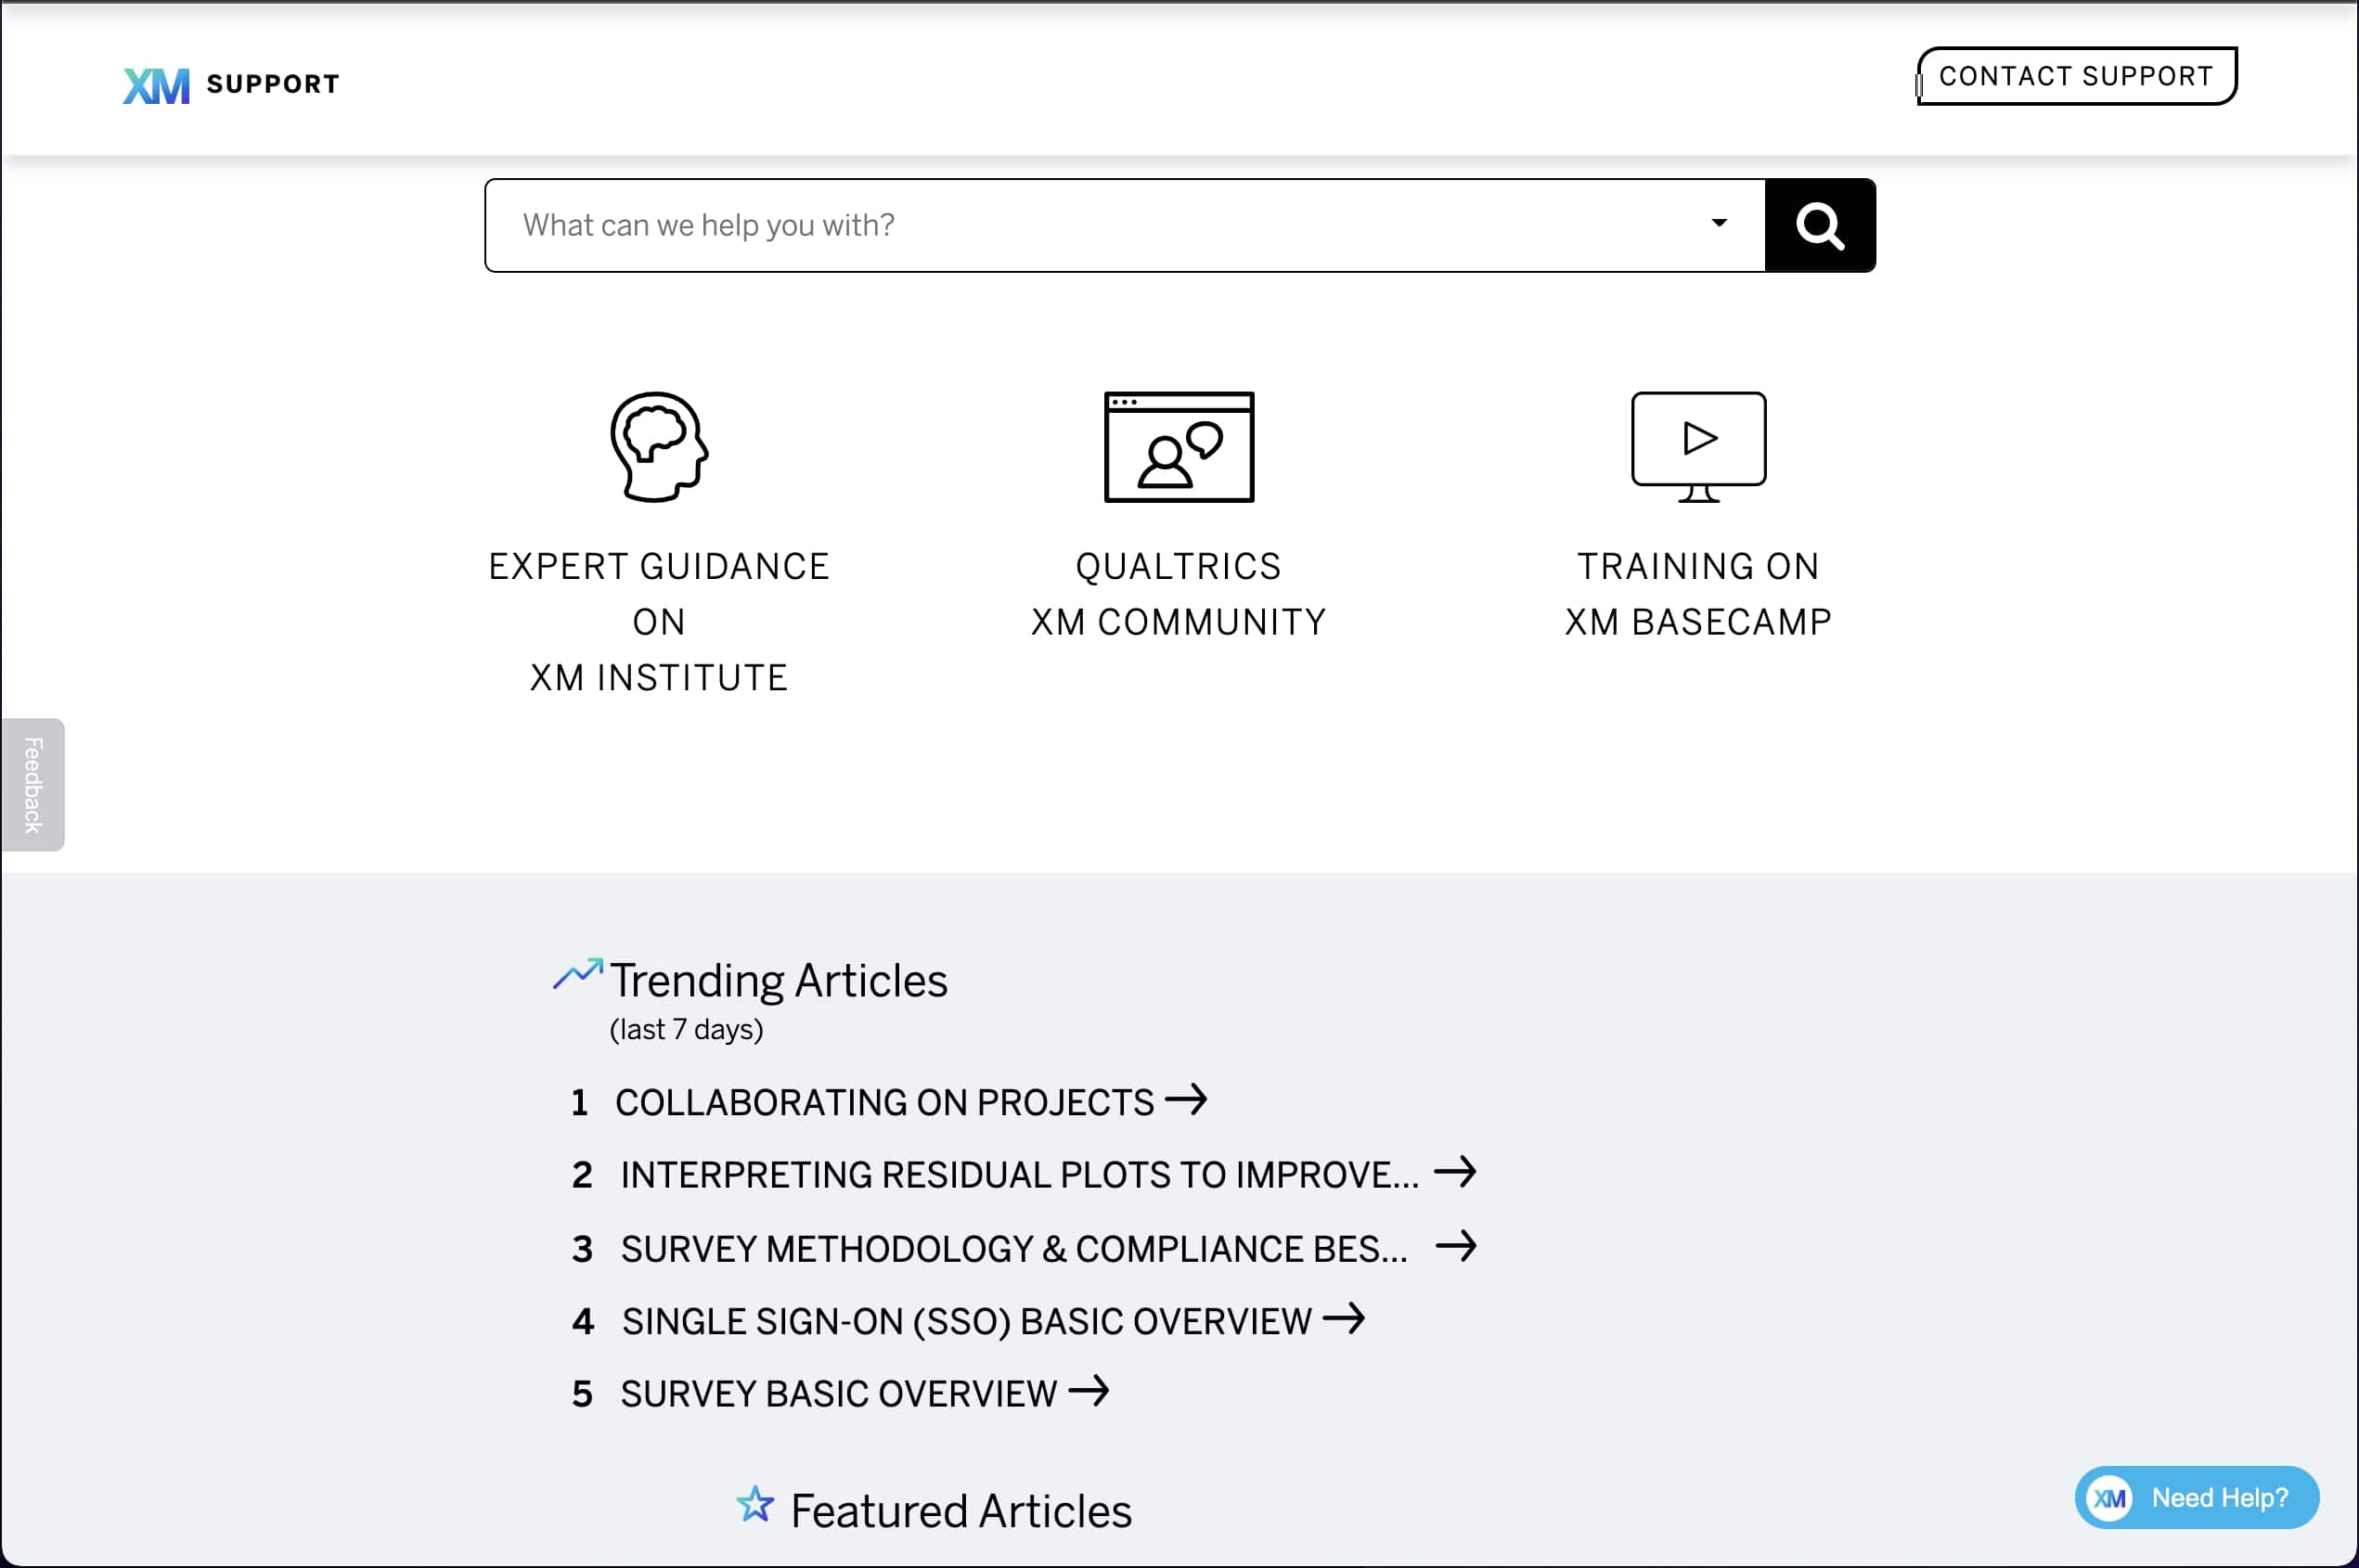Open Survey Methodology & Compliance article

pyautogui.click(x=1014, y=1248)
